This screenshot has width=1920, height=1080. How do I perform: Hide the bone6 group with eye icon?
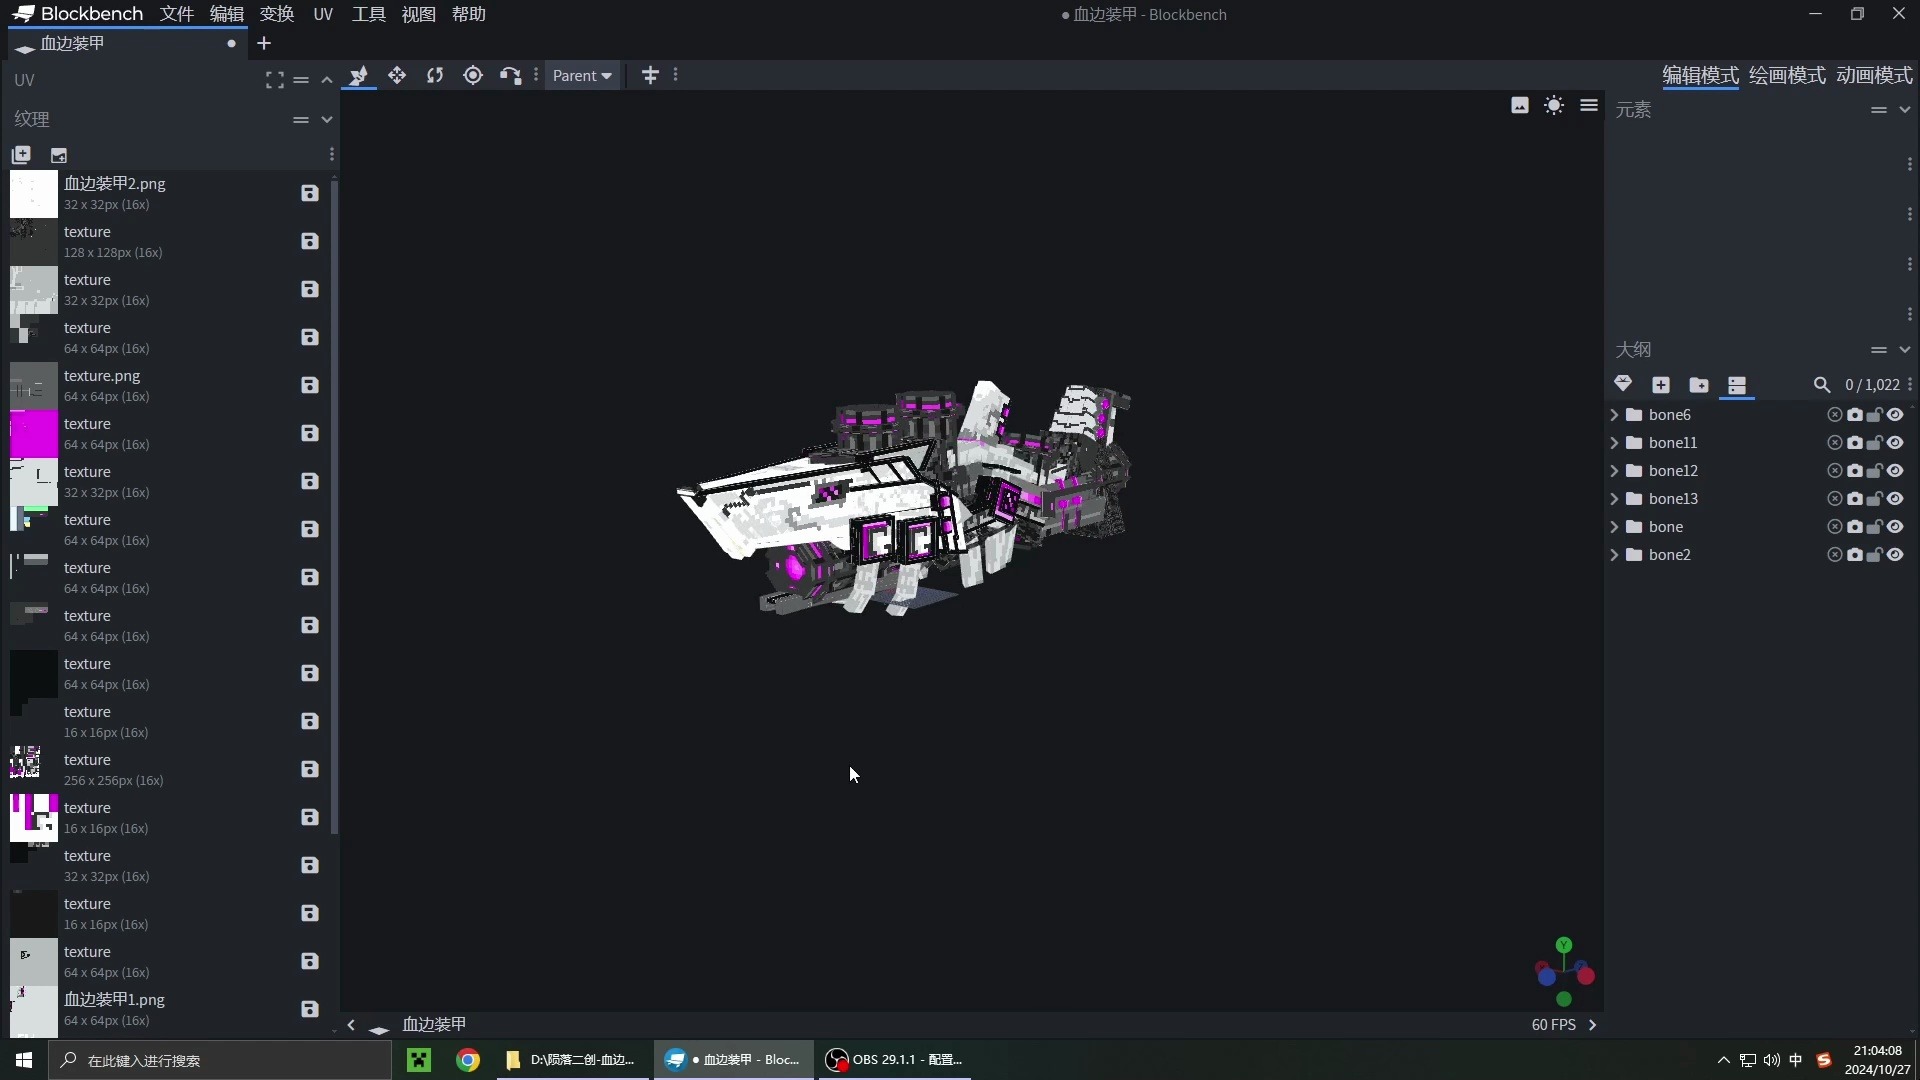(1895, 415)
